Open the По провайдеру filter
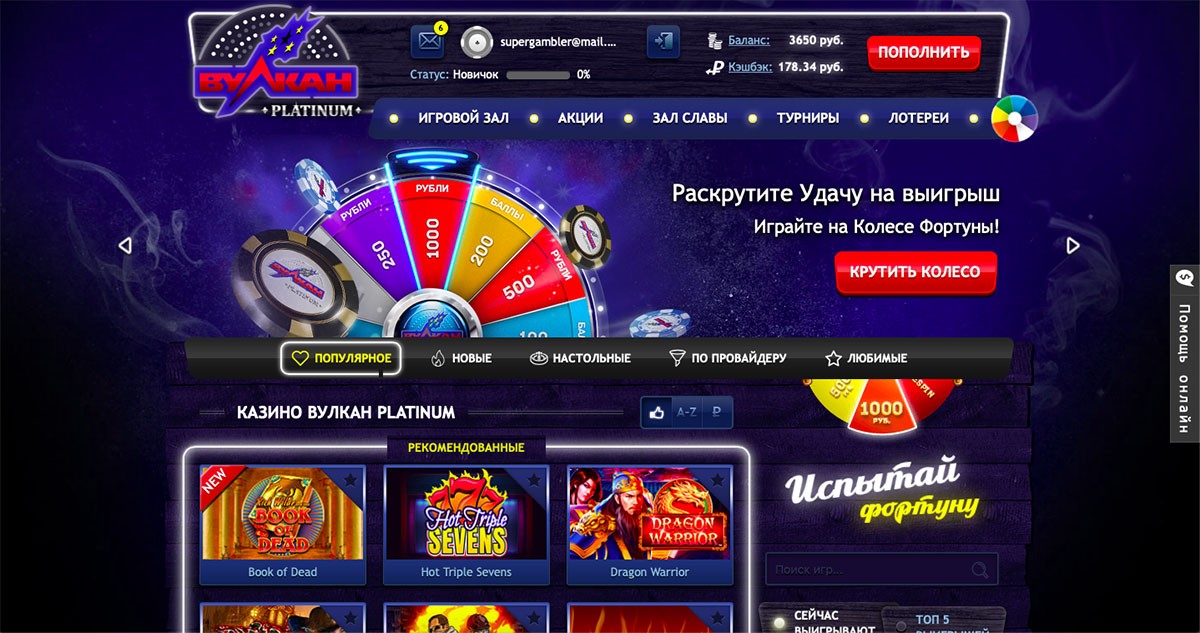 pyautogui.click(x=727, y=358)
